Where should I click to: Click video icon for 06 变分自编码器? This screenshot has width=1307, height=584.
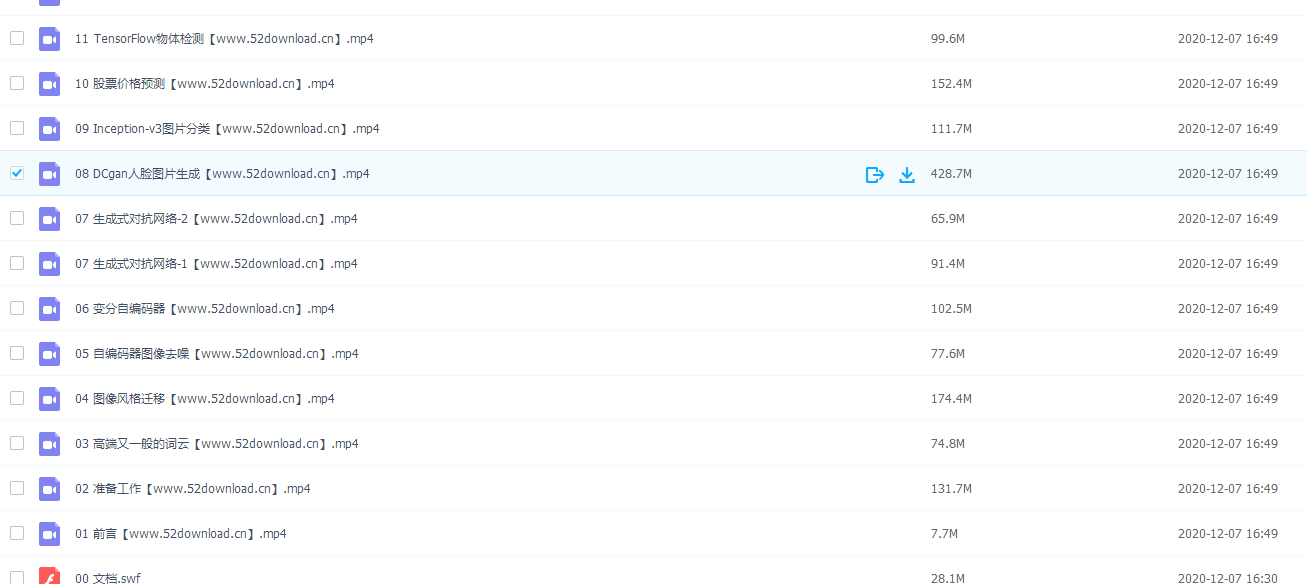(x=49, y=309)
